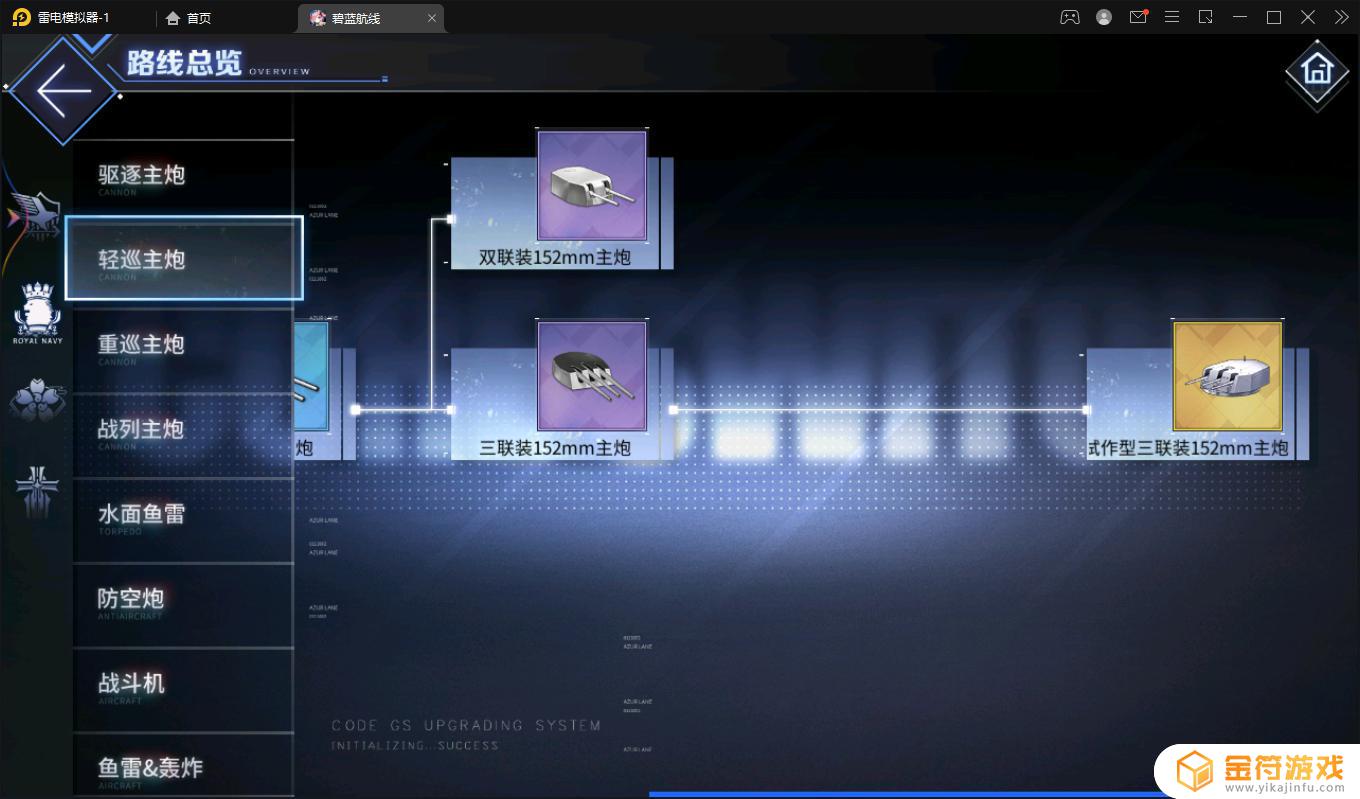Open the gold 试作型三联装152mm turret icon

(1228, 376)
